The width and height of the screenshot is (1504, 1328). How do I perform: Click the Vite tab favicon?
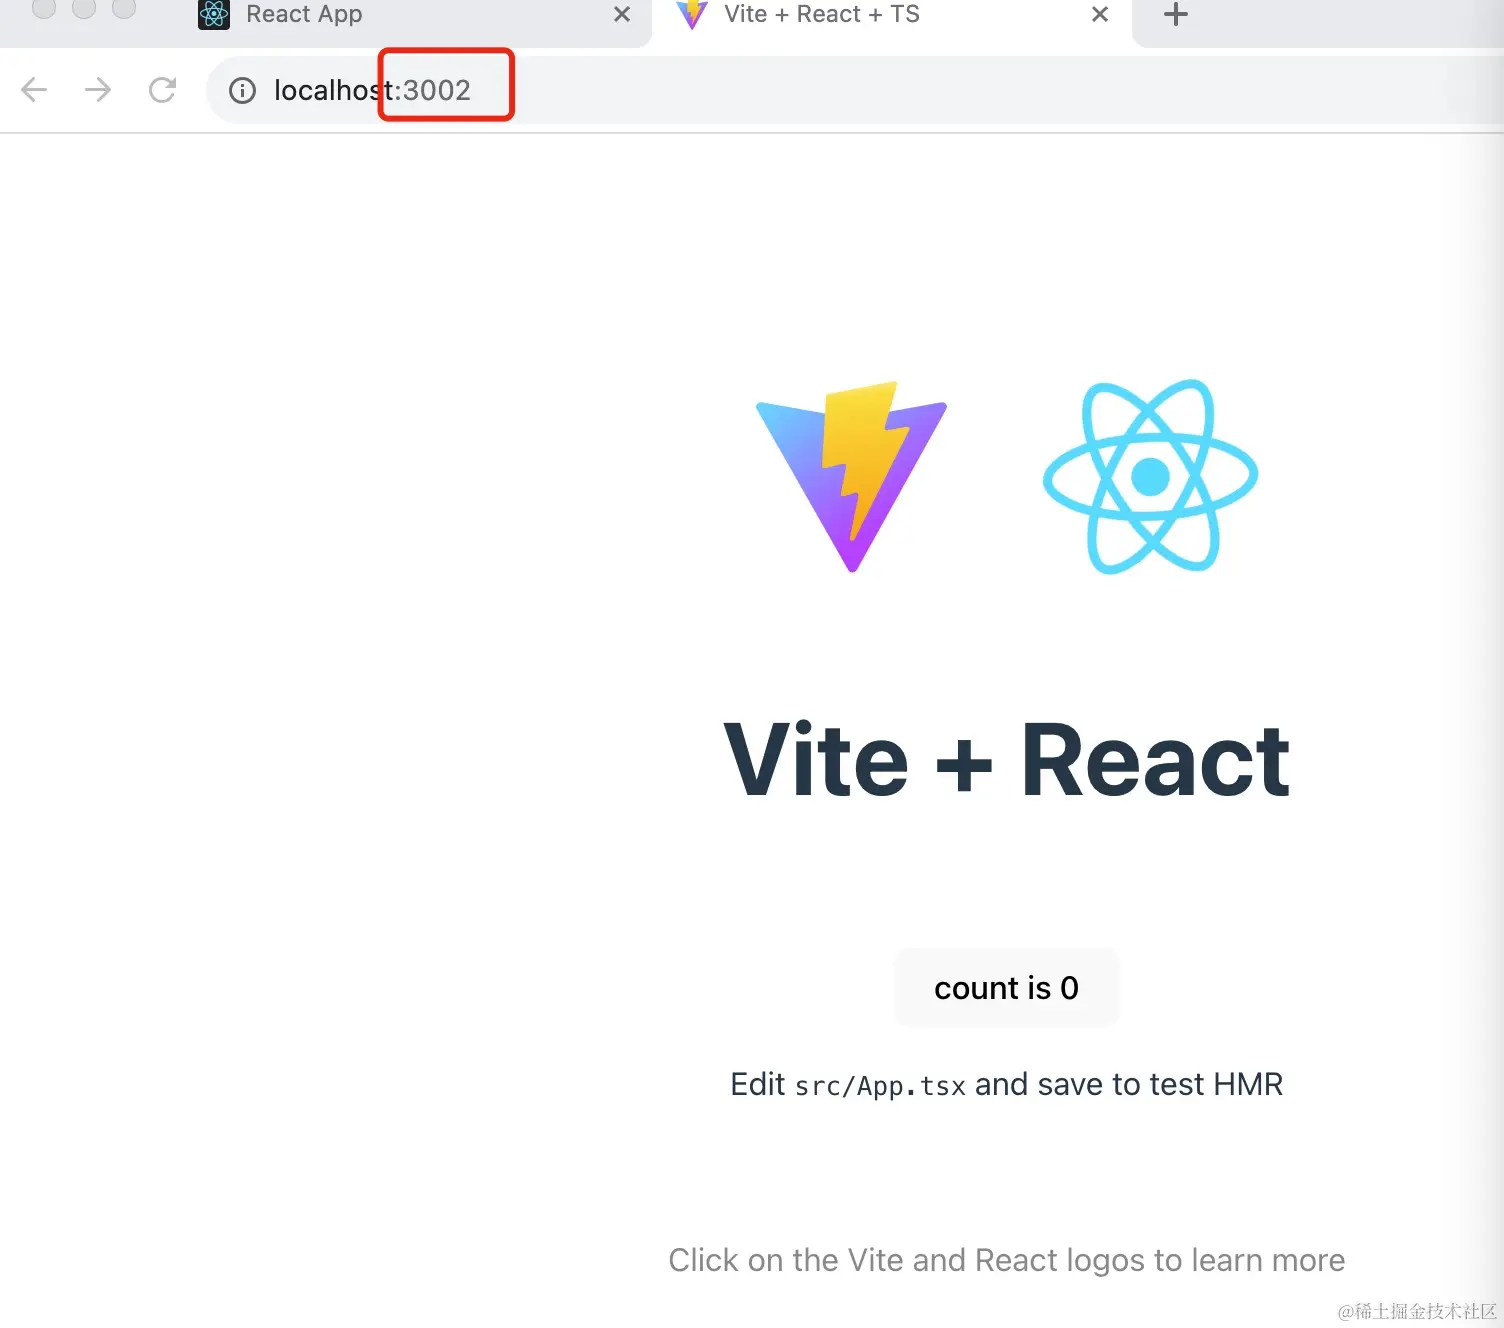click(x=692, y=14)
